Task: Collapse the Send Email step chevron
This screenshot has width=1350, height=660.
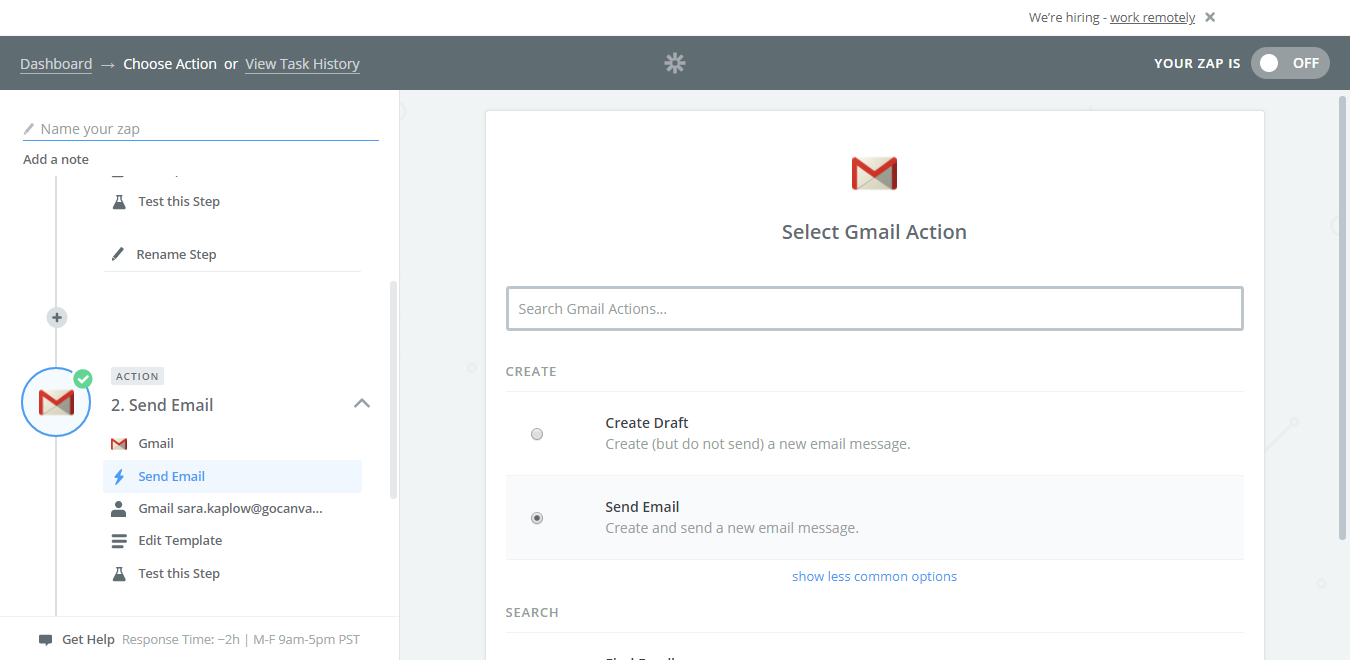Action: (362, 404)
